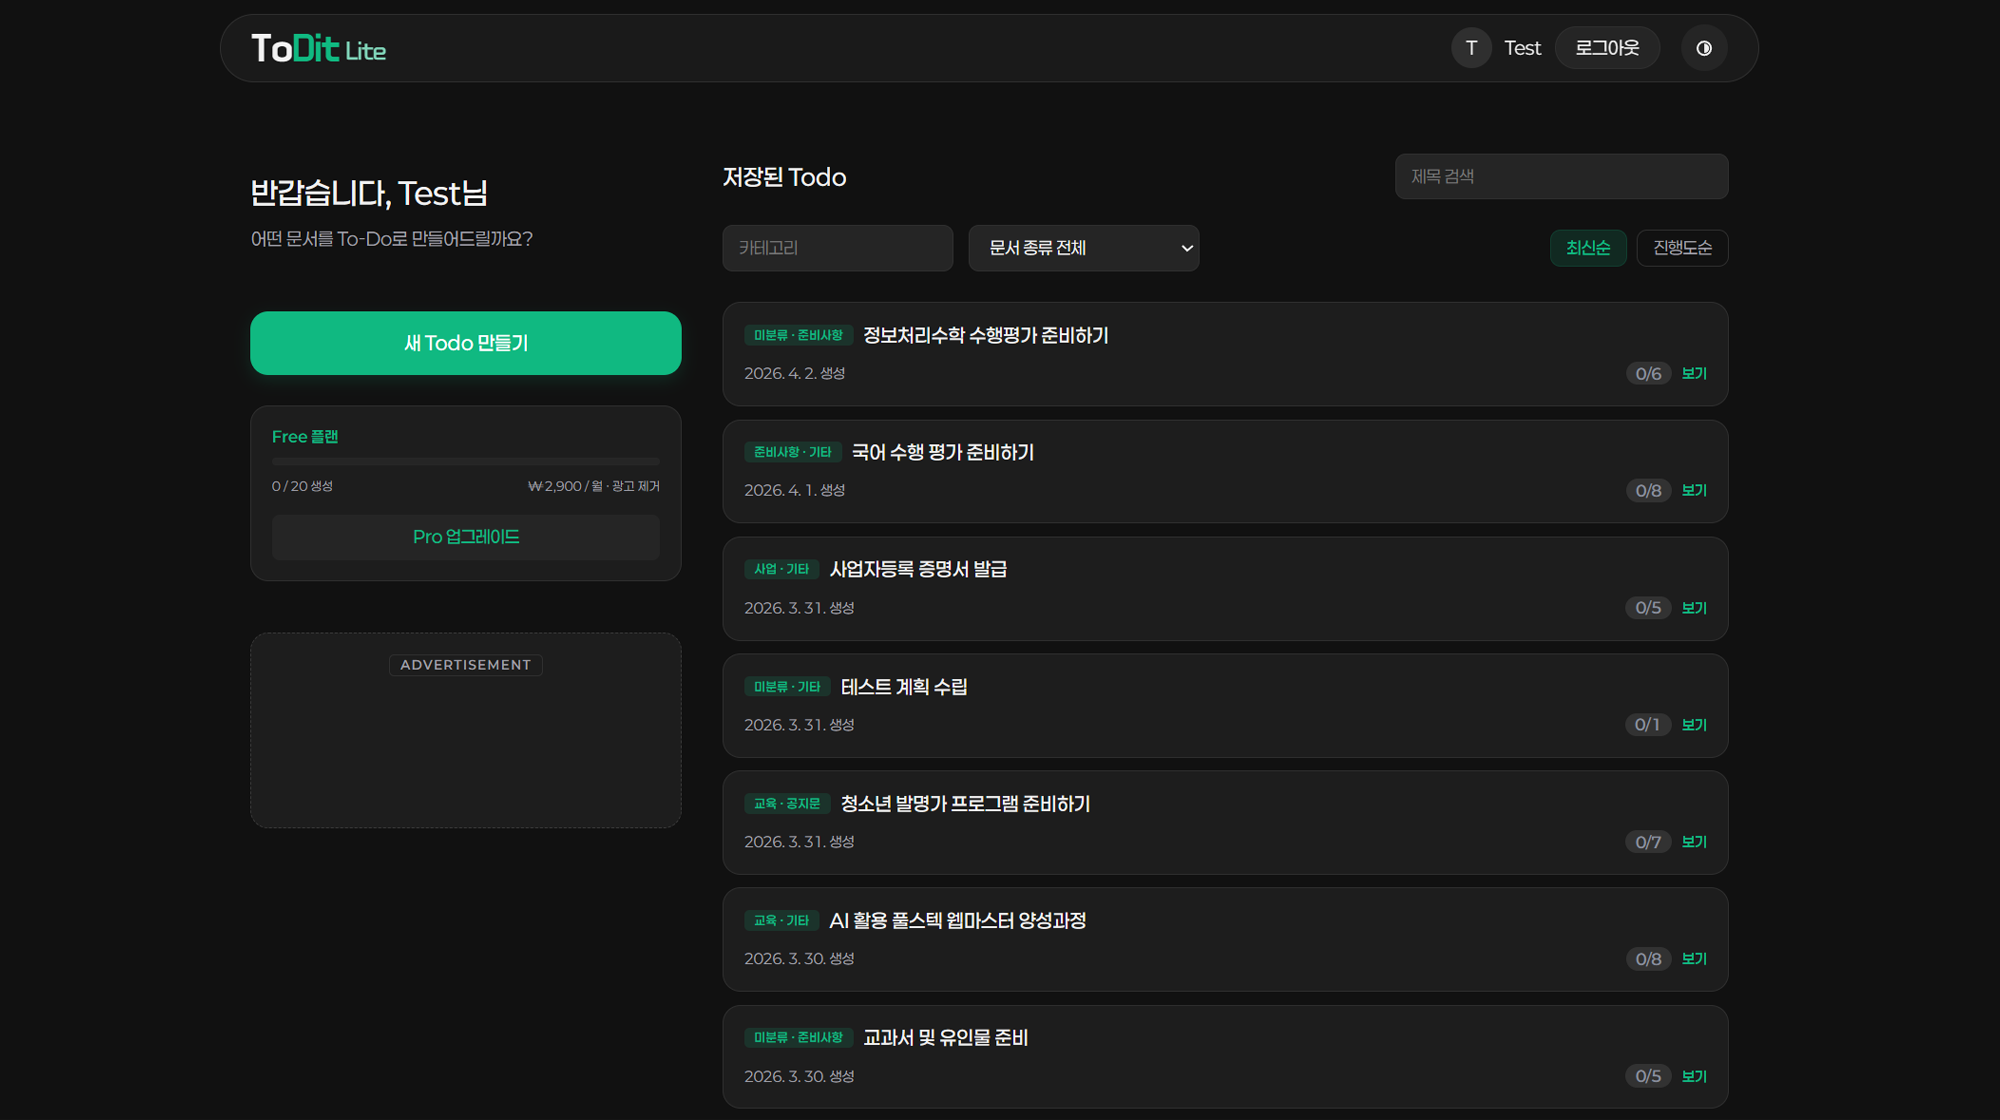The image size is (2000, 1120).
Task: Select the 청소년 발명가 프로그램 준비하기 title
Action: tap(965, 804)
